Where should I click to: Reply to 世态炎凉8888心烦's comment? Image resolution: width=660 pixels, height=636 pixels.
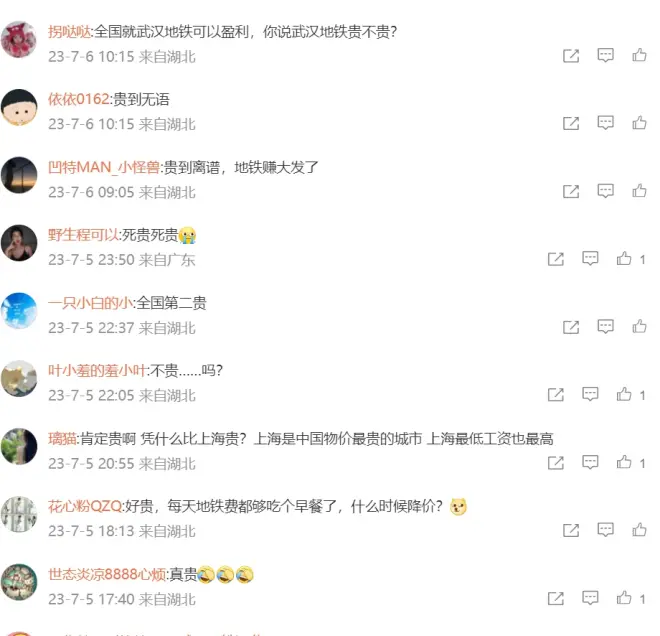tap(590, 598)
